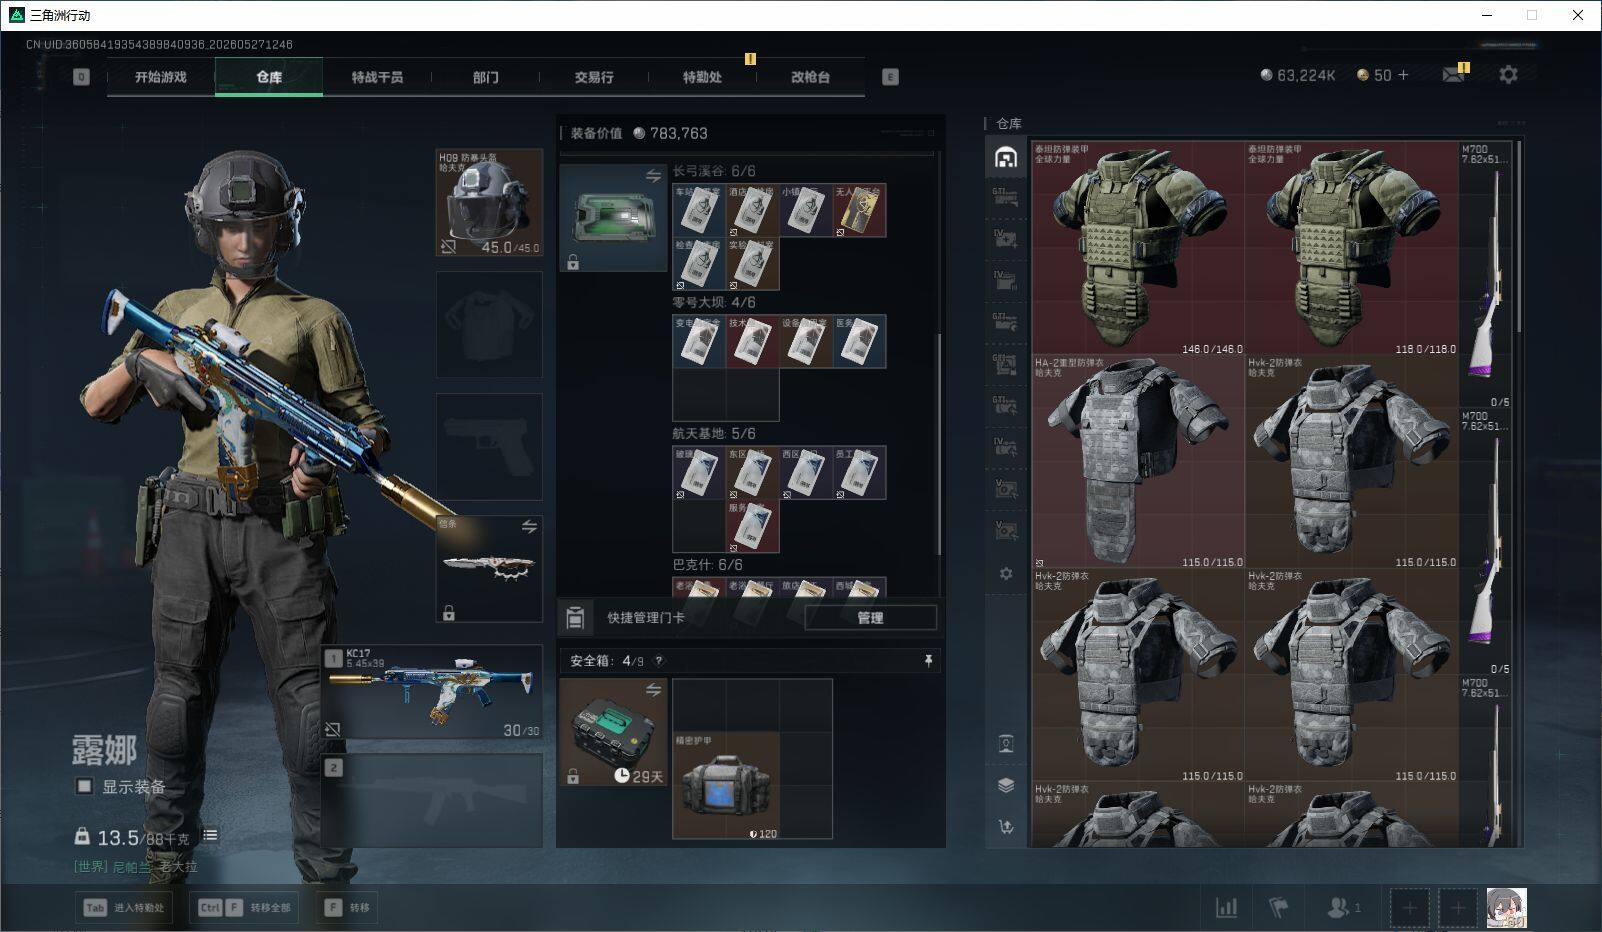
Task: Open the 部门 tab
Action: 486,77
